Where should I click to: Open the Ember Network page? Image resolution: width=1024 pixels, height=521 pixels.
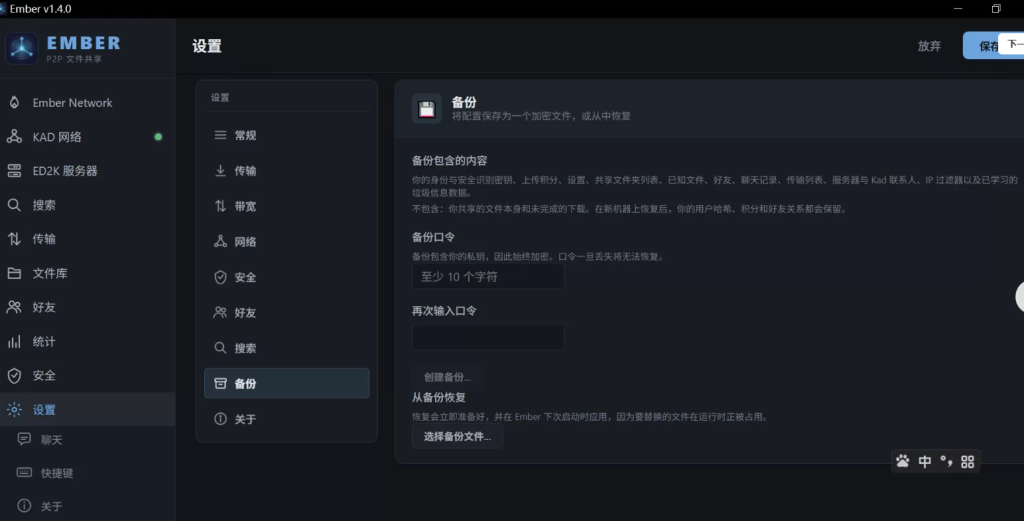[x=88, y=103]
